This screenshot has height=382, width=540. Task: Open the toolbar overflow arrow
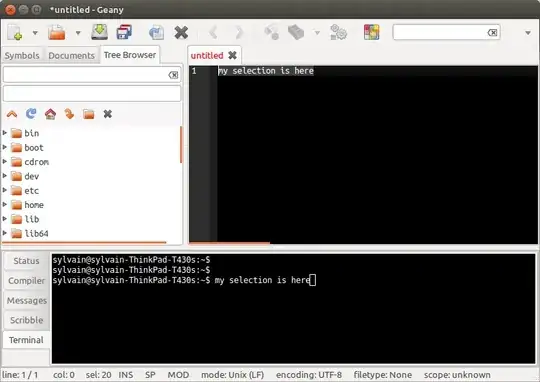tap(528, 33)
